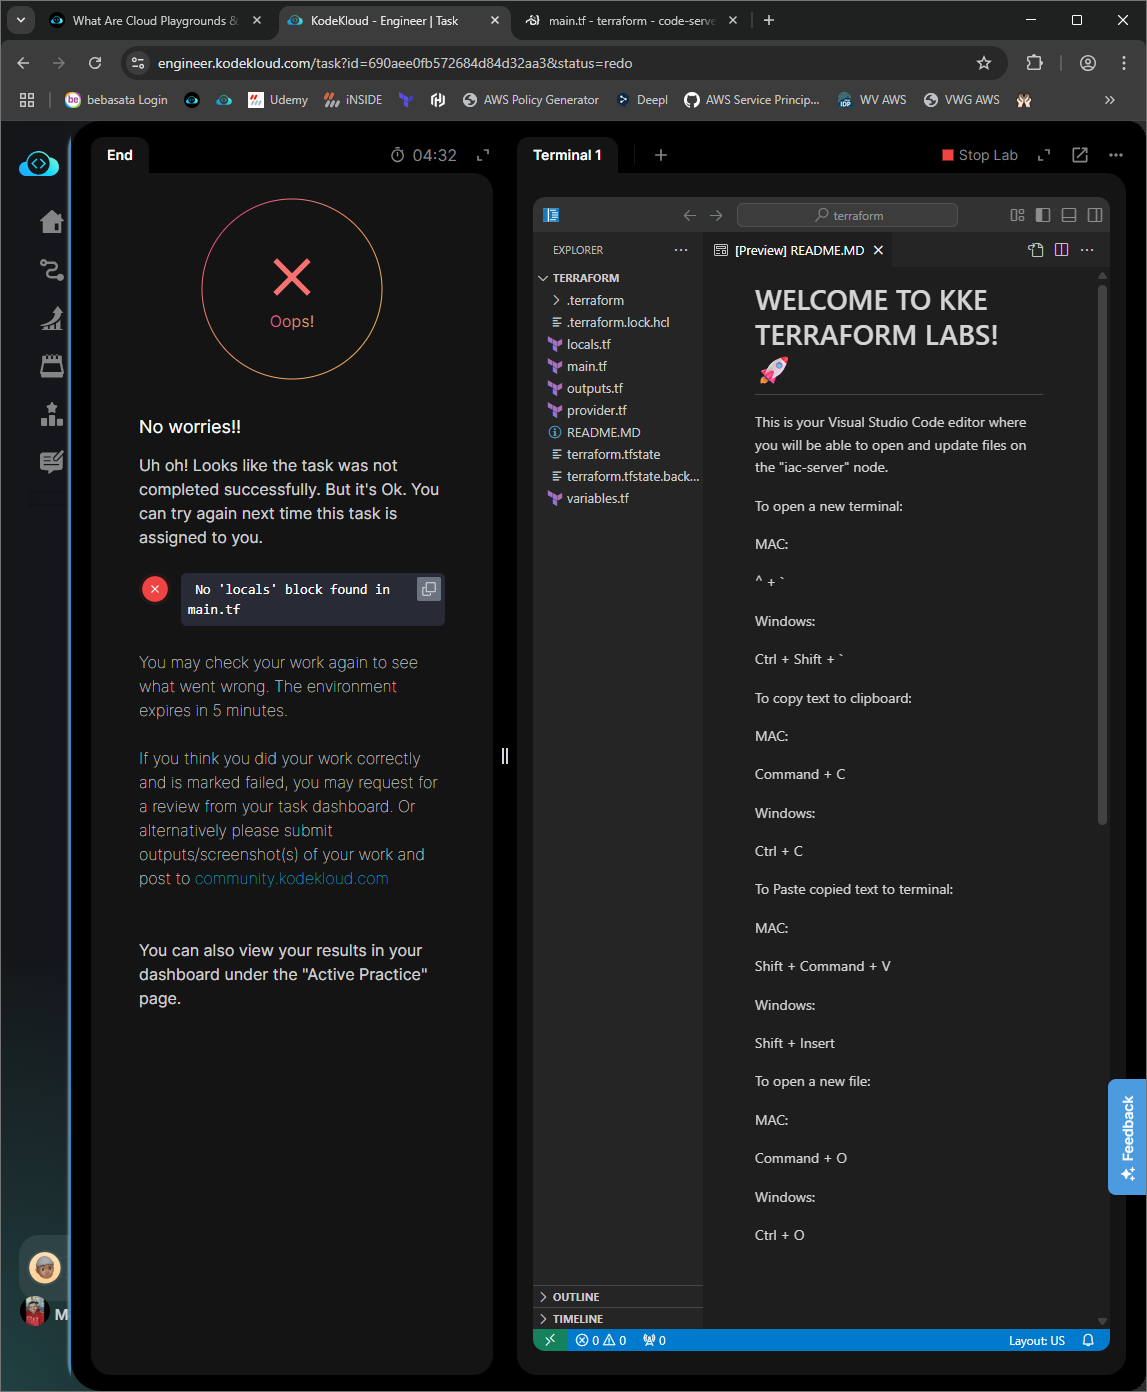The image size is (1147, 1392).
Task: Switch to 'main.tf - terraform - code-server' browser tab
Action: pos(633,20)
